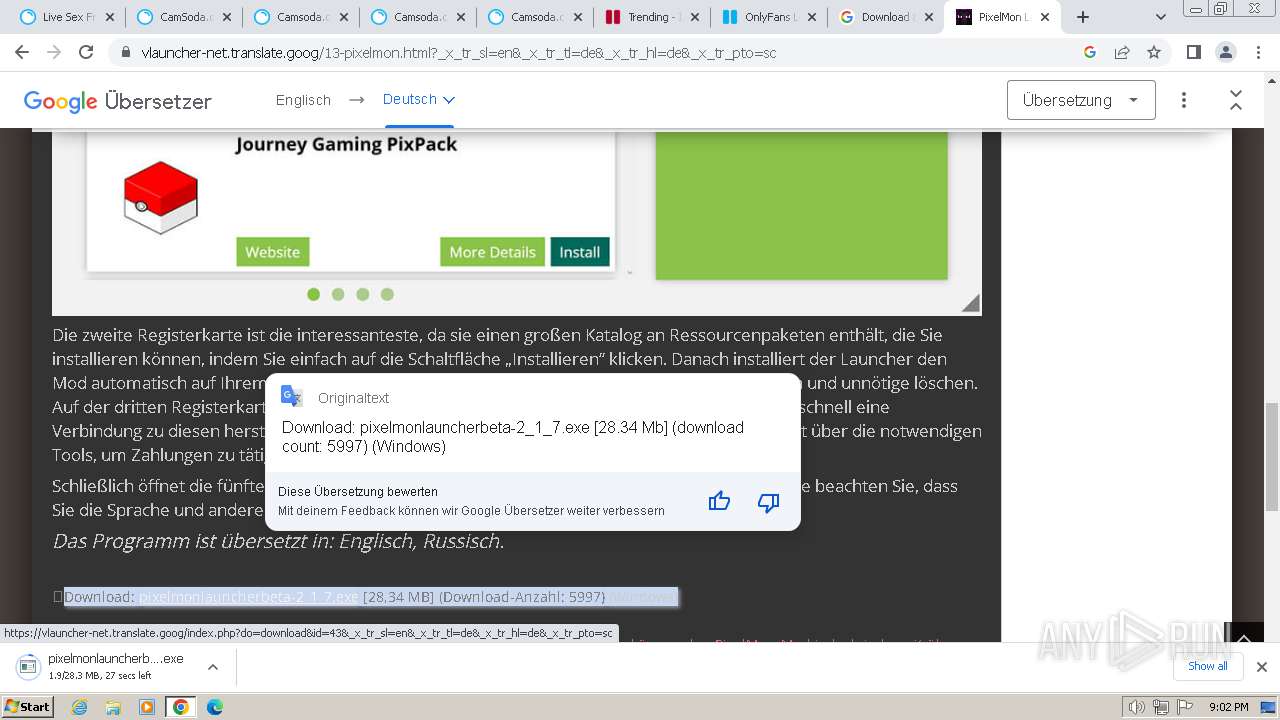View site information lock icon
1280x720 pixels.
tap(126, 52)
